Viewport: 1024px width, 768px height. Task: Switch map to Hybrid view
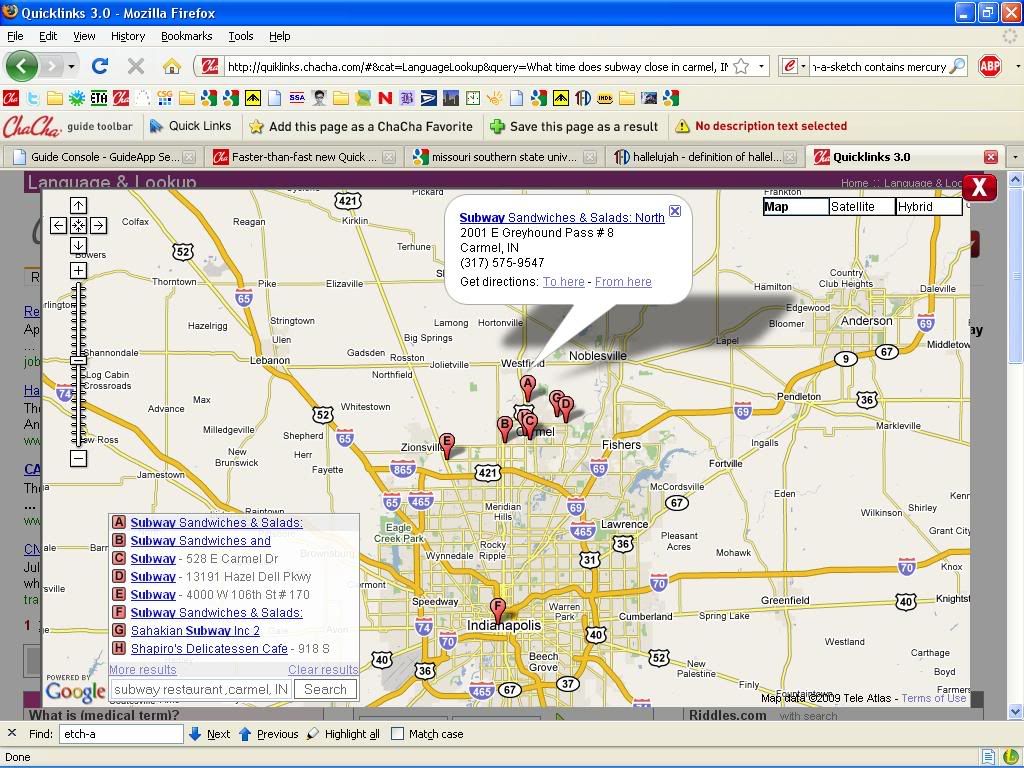929,206
